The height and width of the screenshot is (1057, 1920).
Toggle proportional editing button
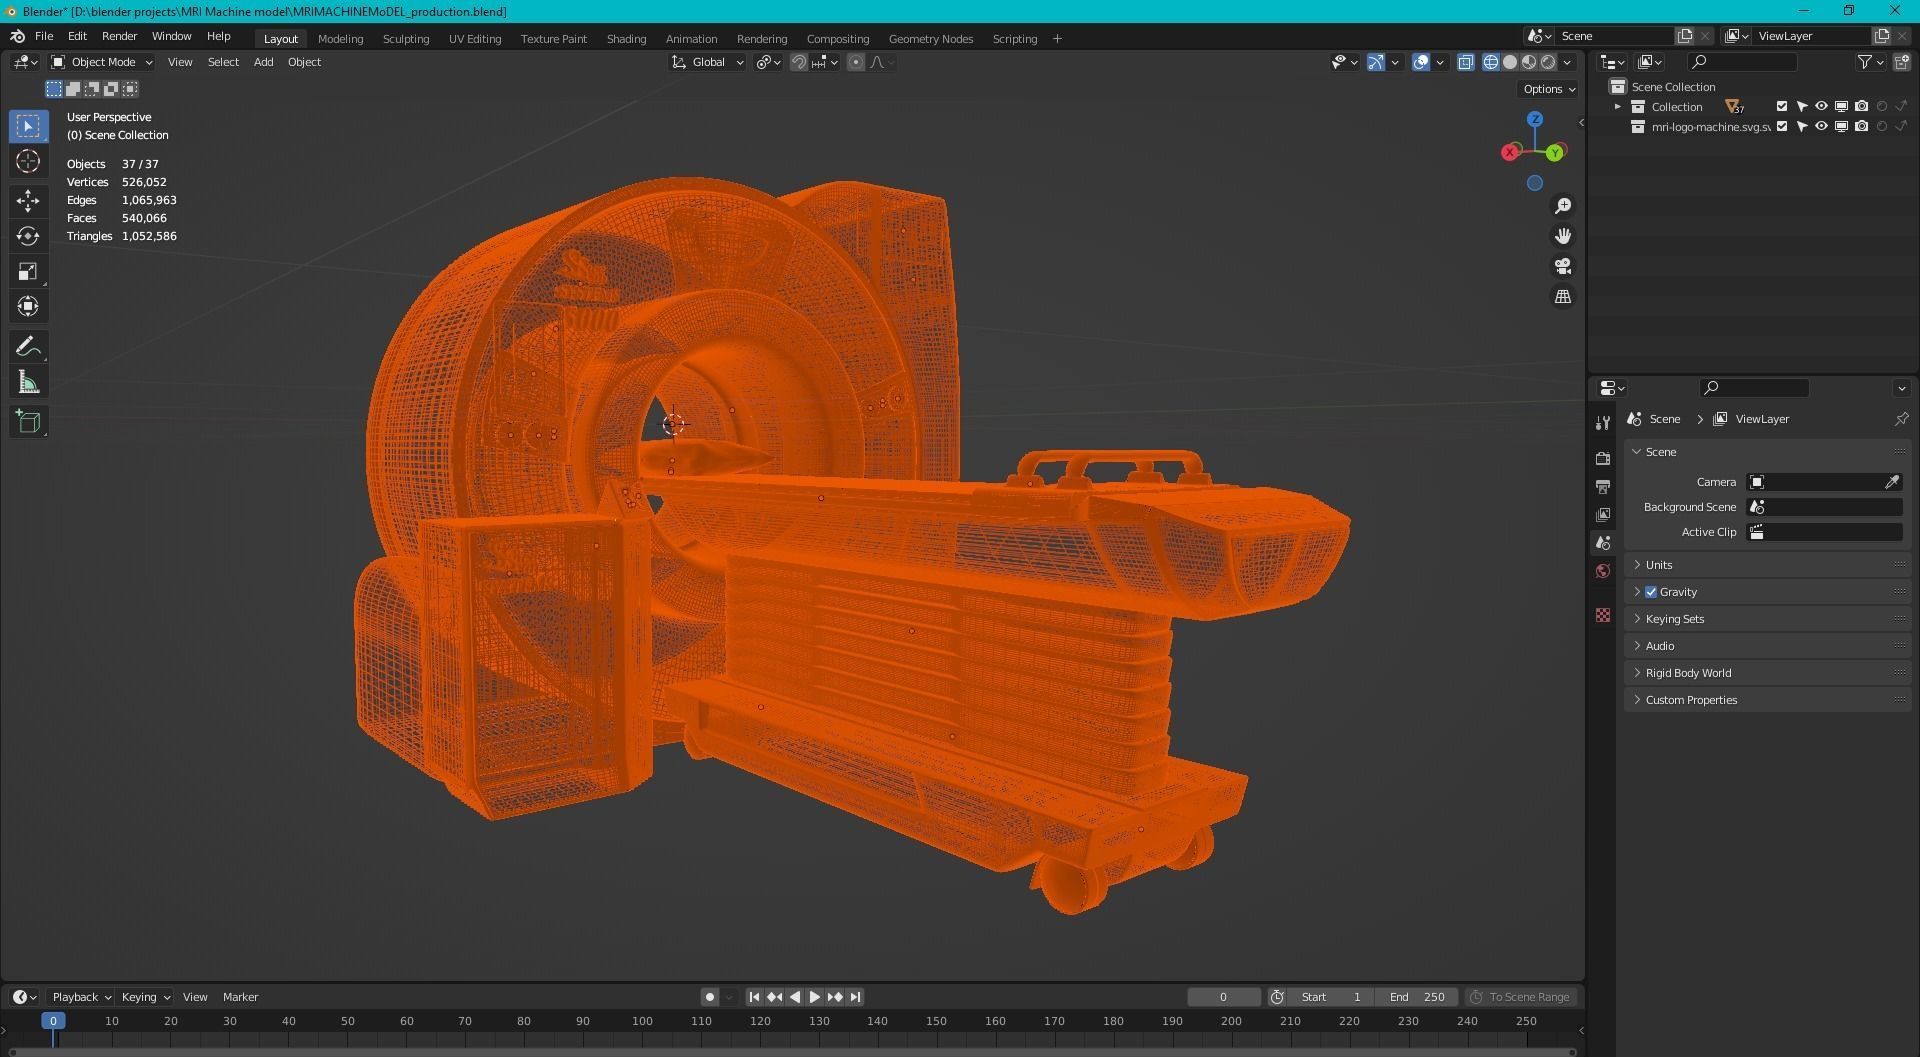pyautogui.click(x=856, y=62)
